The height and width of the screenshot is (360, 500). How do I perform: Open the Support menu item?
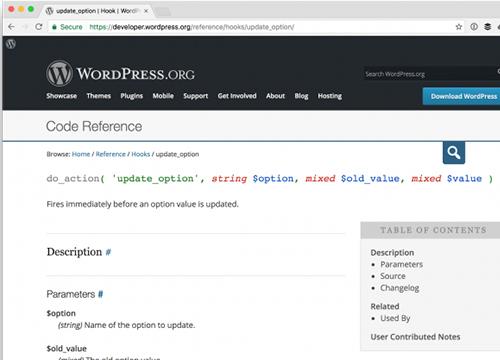[x=196, y=96]
